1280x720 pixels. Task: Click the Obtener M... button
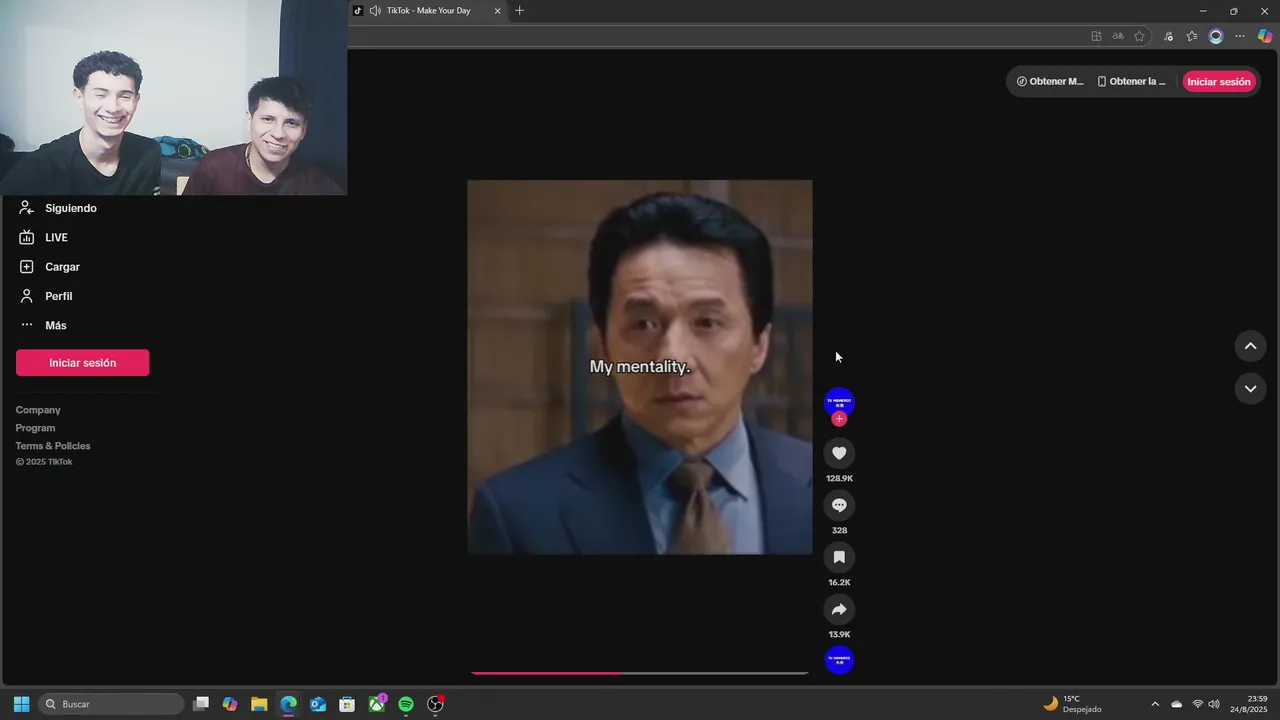point(1050,82)
